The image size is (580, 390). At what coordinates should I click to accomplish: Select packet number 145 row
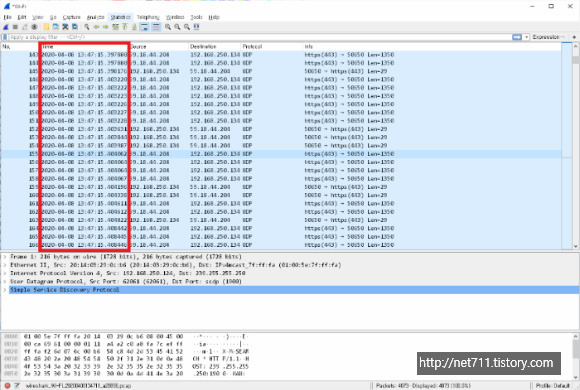[x=281, y=71]
